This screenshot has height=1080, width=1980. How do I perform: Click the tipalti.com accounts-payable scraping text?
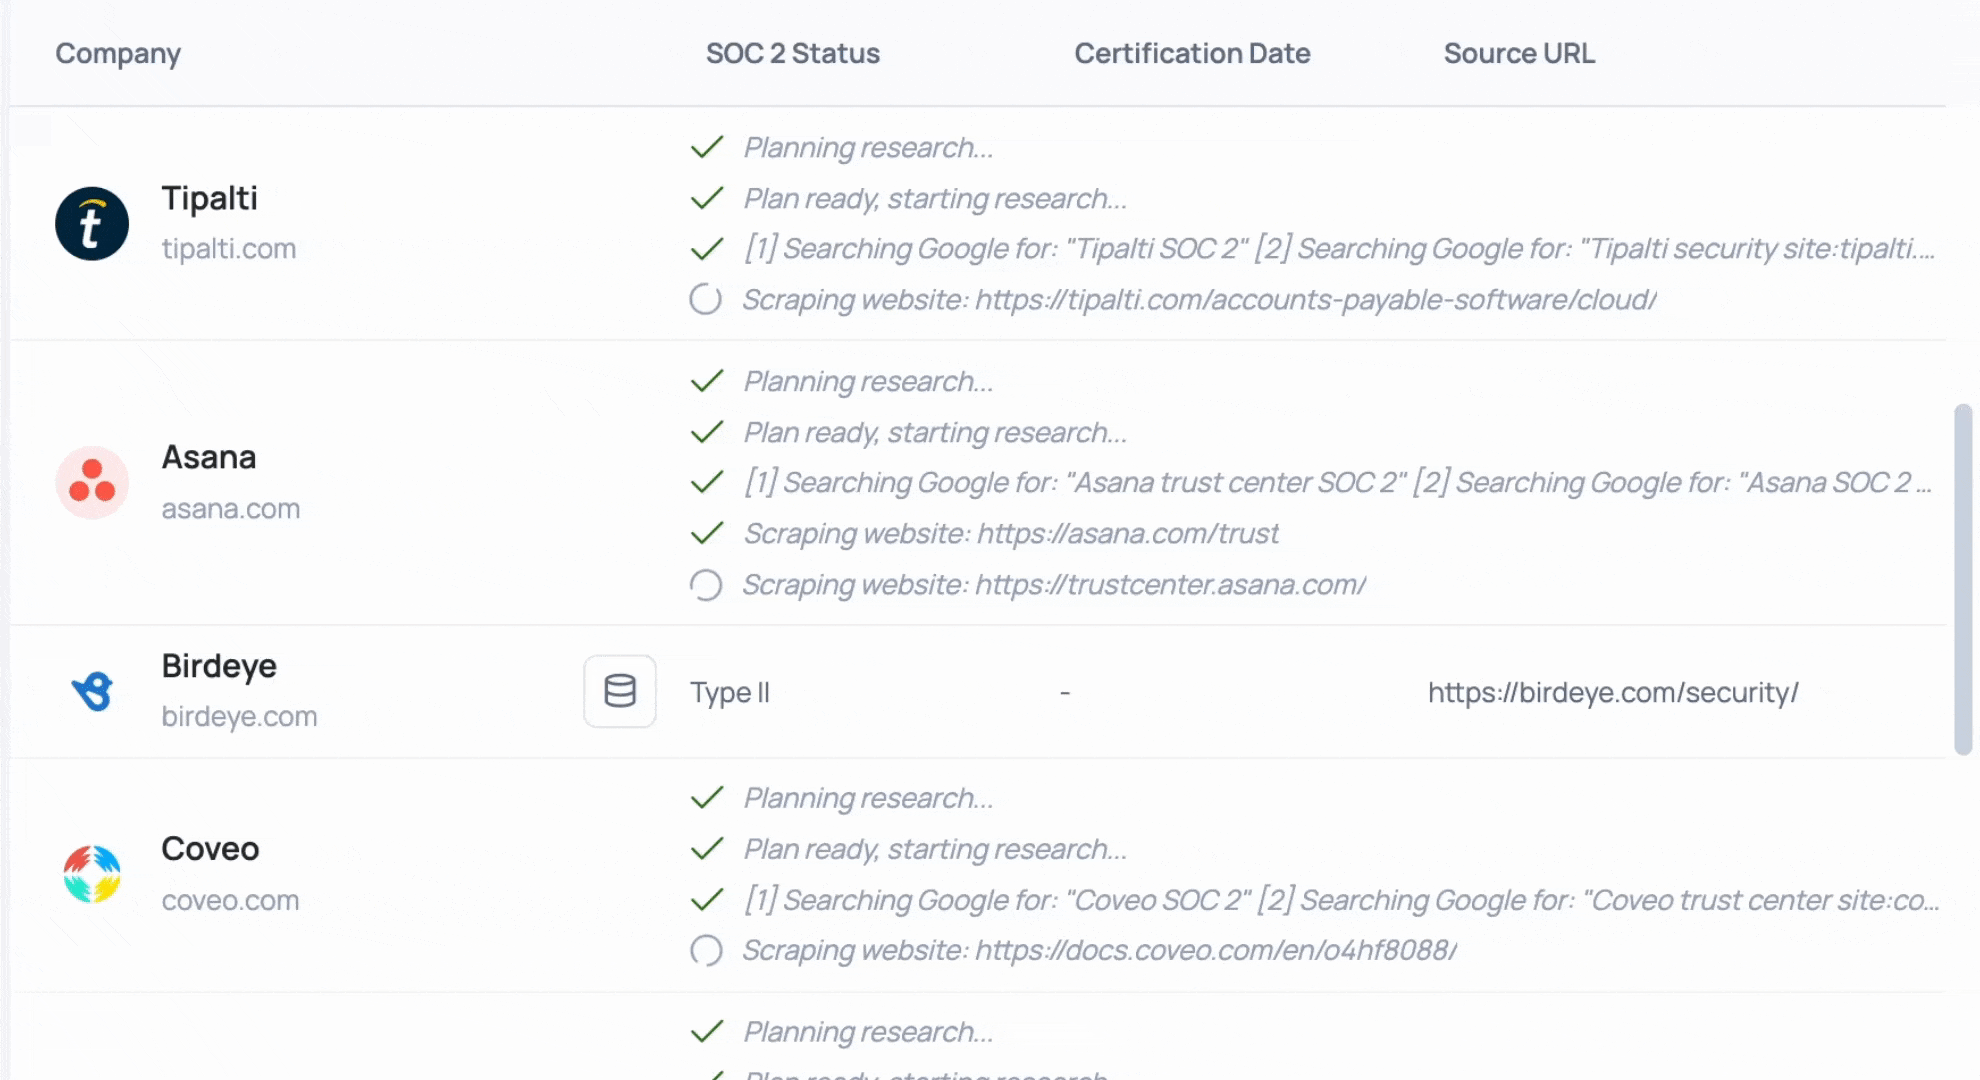coord(1200,299)
